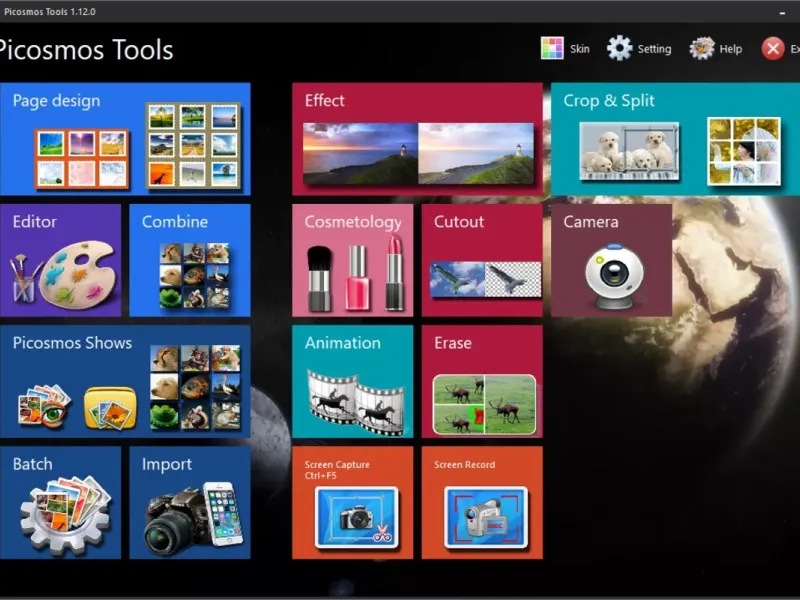Image resolution: width=800 pixels, height=600 pixels.
Task: Click the Cosmetology tile title
Action: (x=353, y=222)
